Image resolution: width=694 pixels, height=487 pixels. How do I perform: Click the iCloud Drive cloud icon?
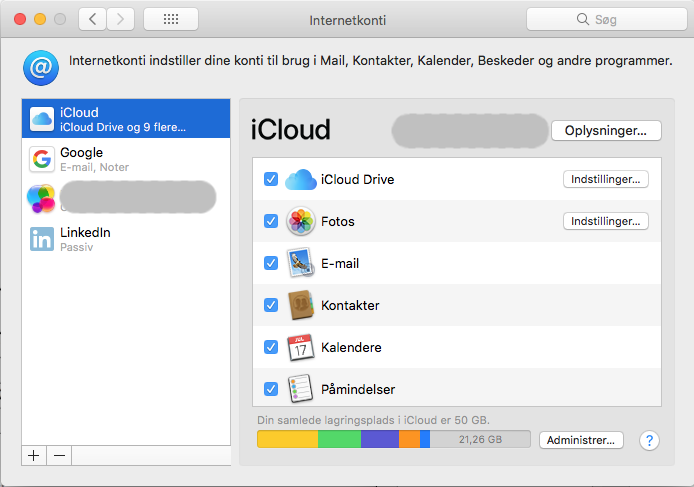[301, 179]
